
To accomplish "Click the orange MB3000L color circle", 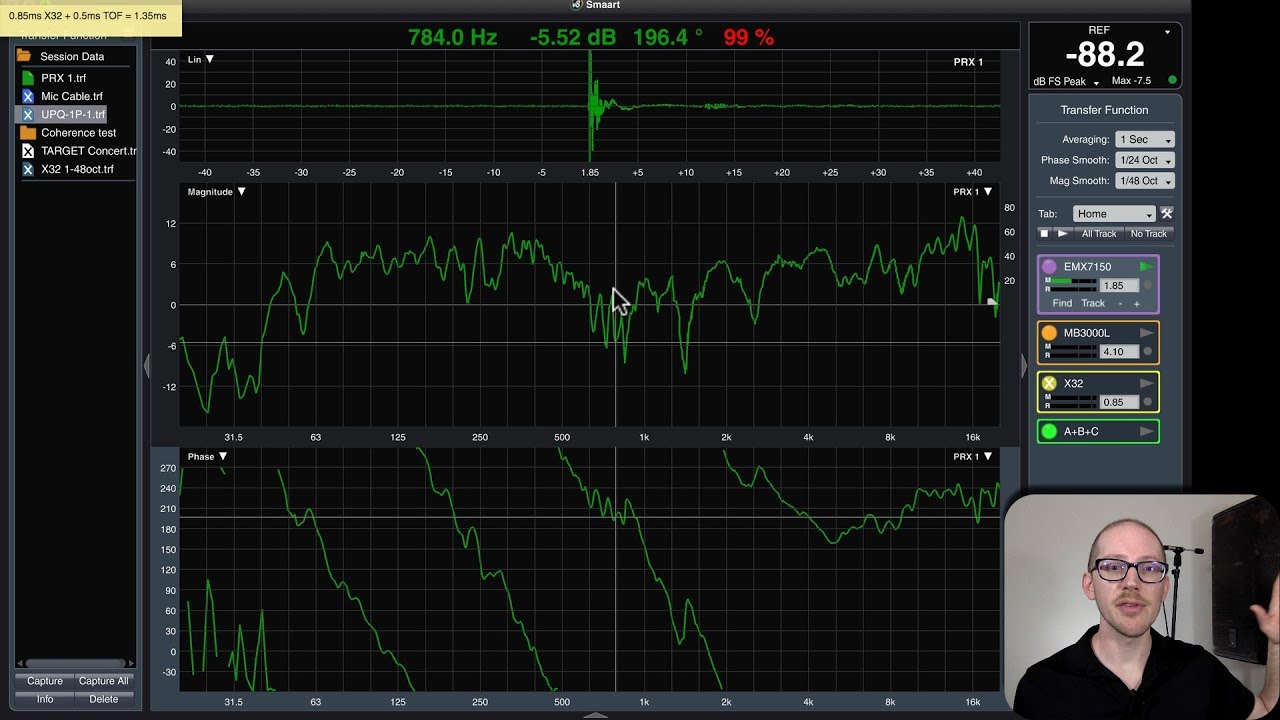I will click(1049, 333).
